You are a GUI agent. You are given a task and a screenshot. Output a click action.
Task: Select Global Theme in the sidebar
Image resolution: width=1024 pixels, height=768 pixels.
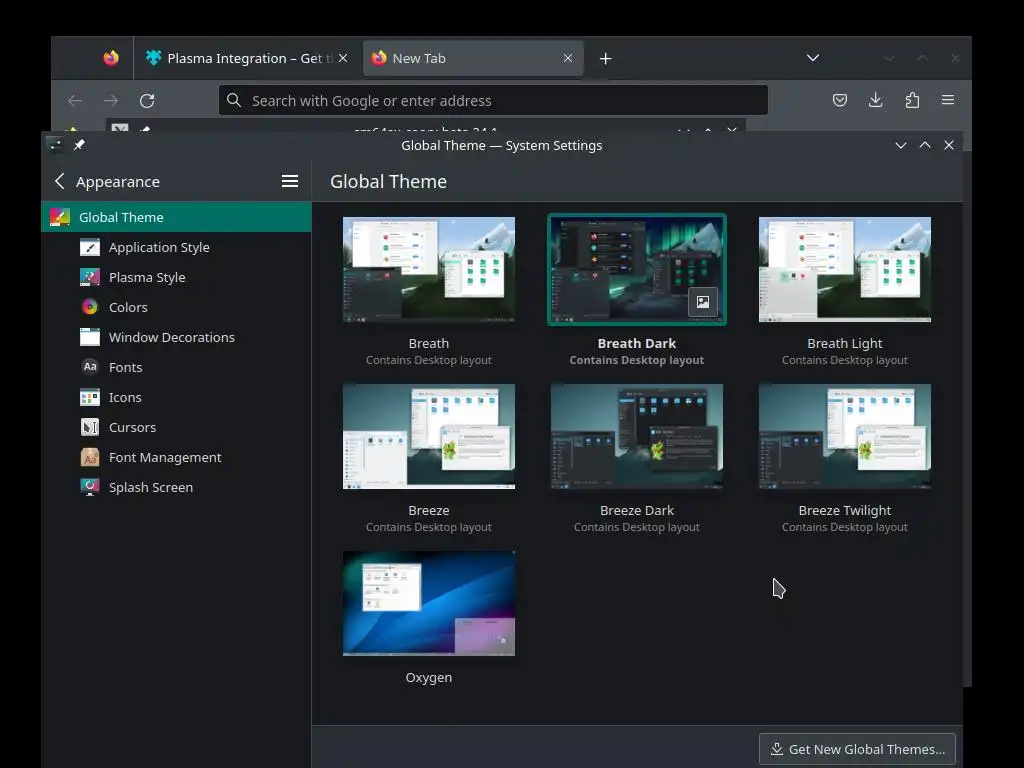(x=176, y=217)
